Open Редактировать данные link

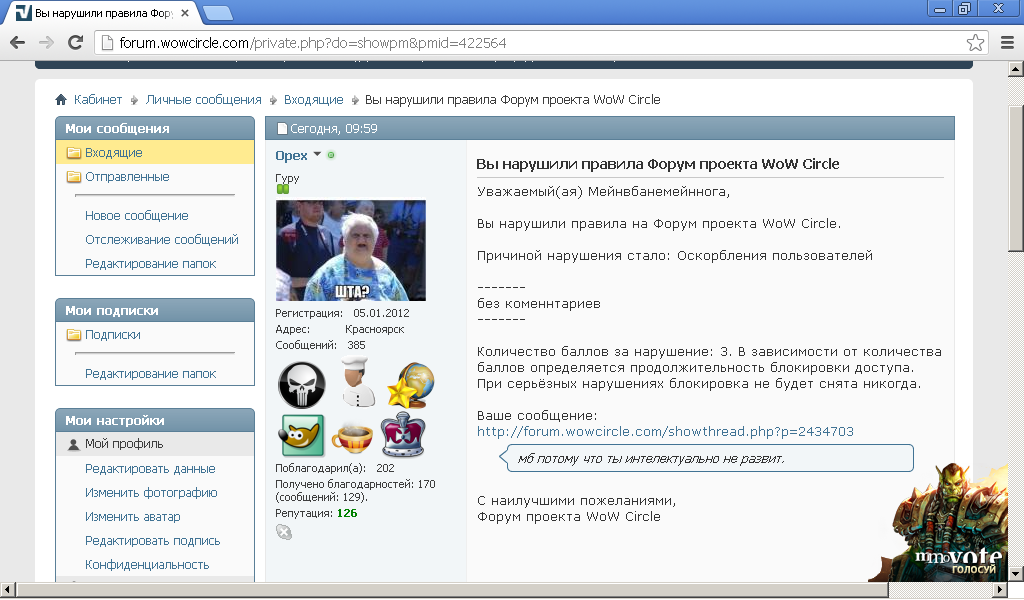pos(150,469)
